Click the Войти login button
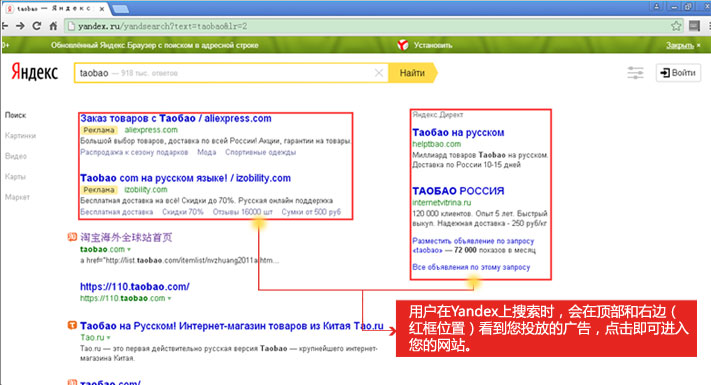This screenshot has width=711, height=385. tap(678, 73)
